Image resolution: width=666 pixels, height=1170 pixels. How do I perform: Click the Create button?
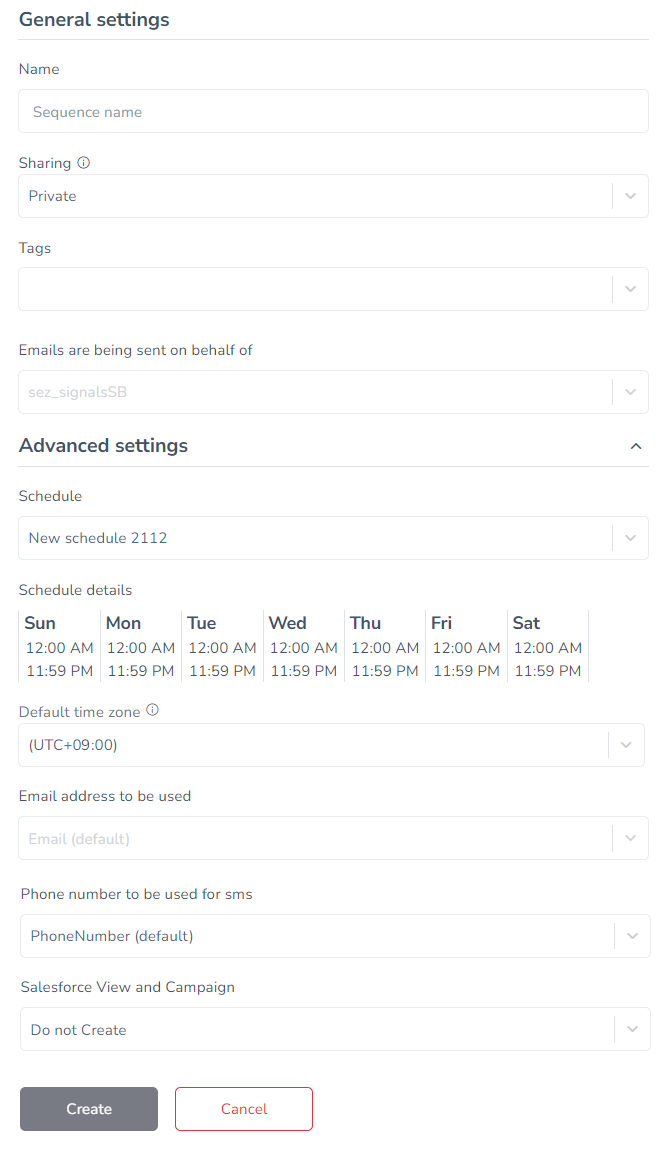89,1109
